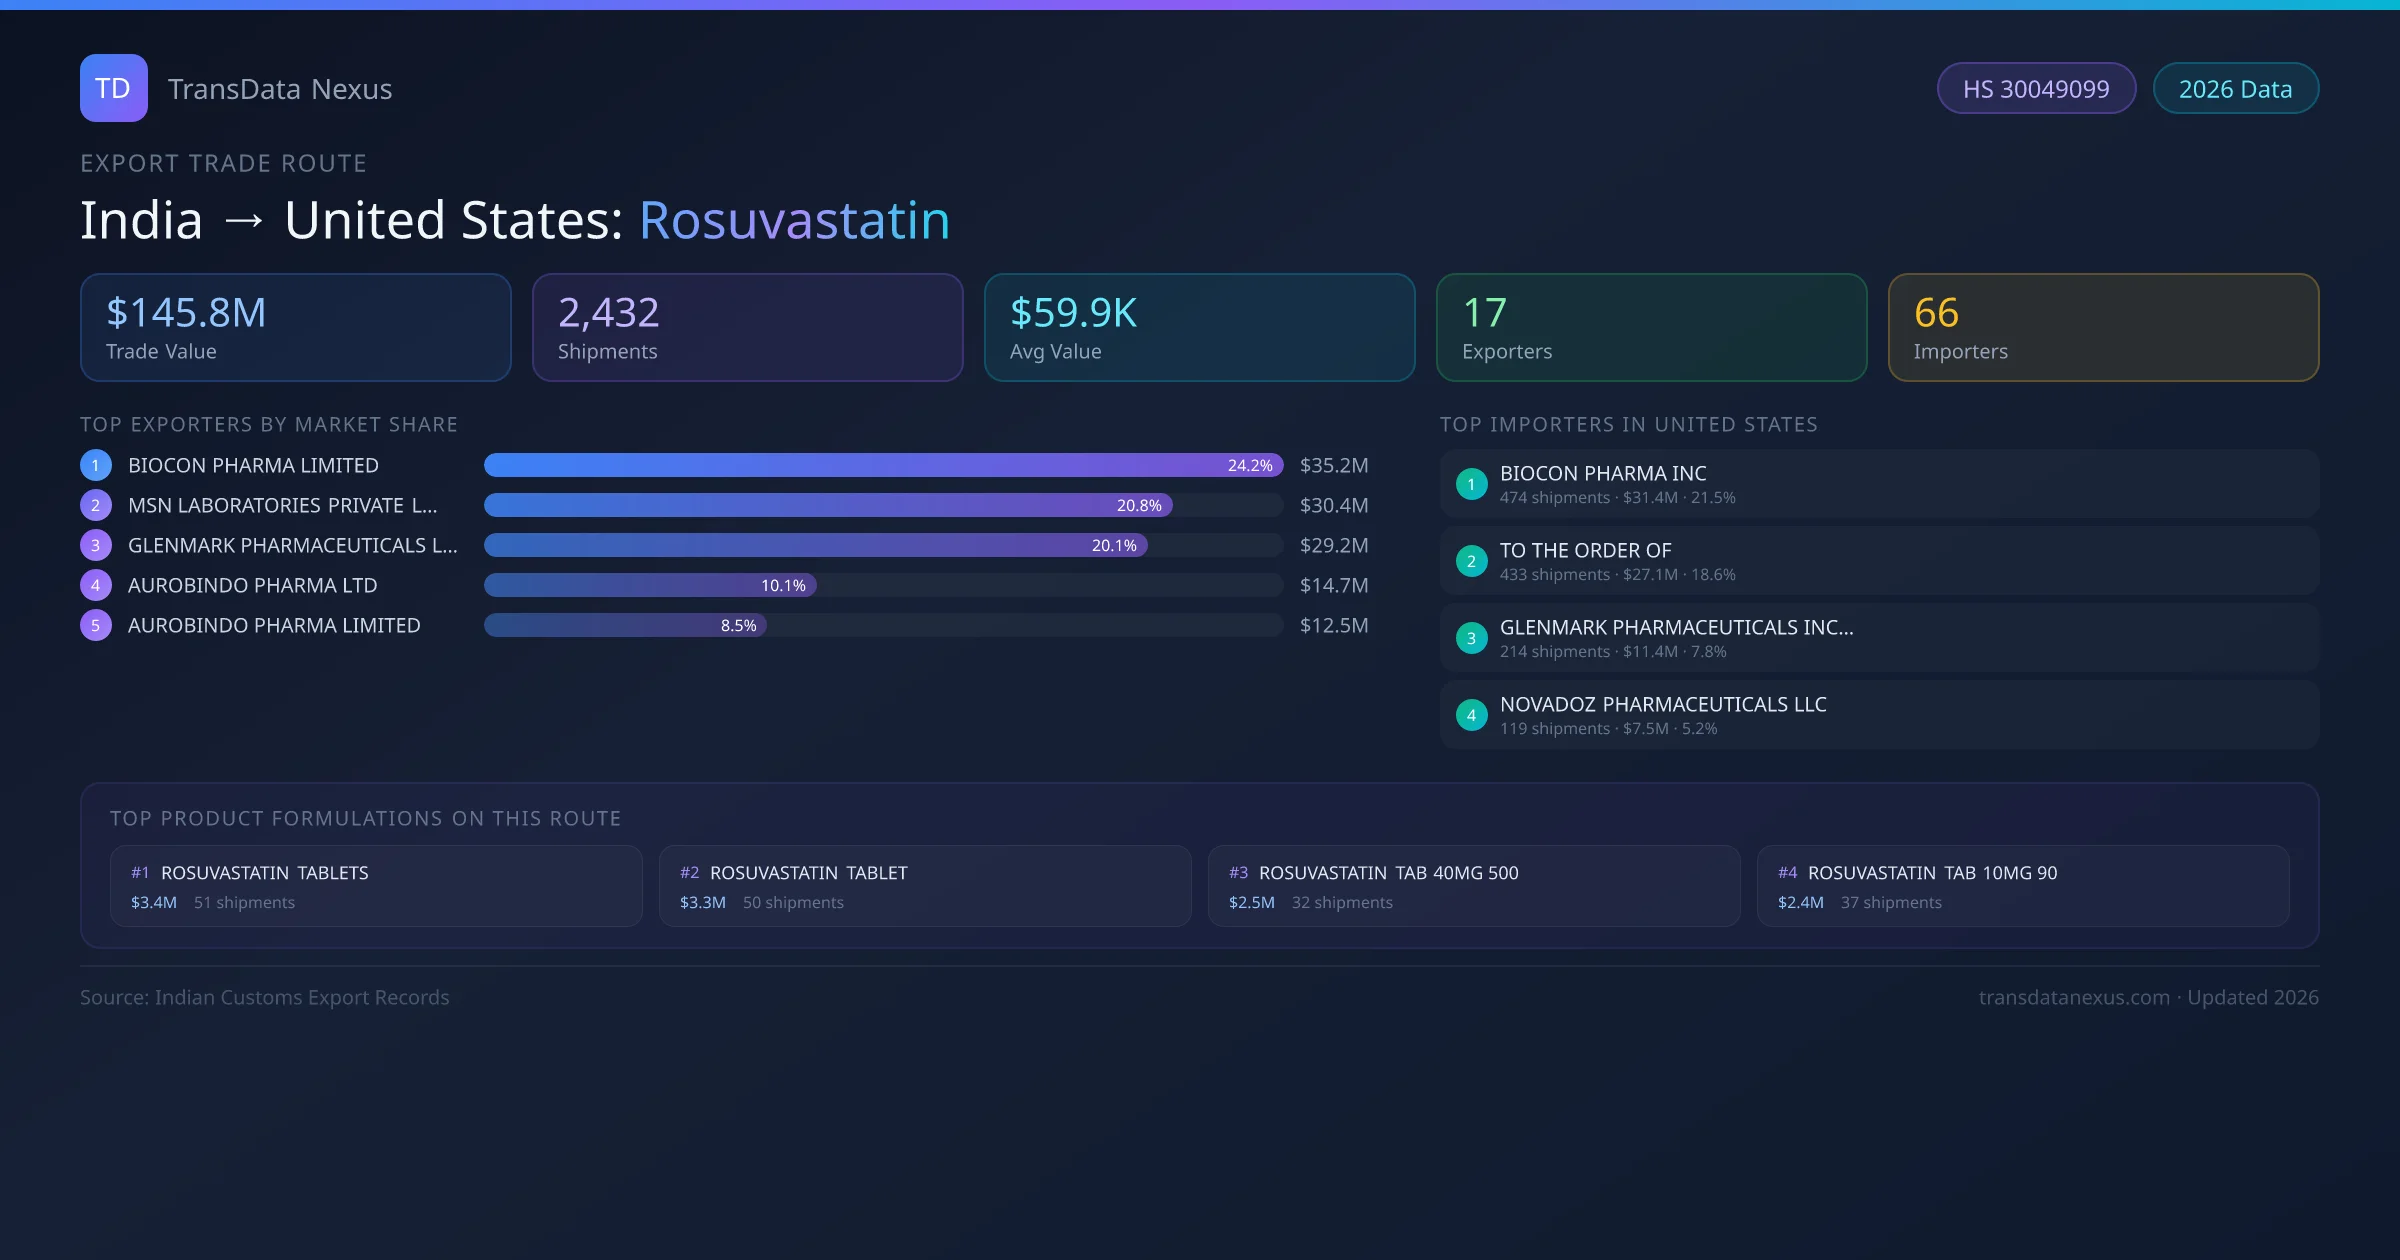Select #1 Rosuvastatin Tablets formulation card
Viewport: 2400px width, 1260px height.
coord(376,886)
